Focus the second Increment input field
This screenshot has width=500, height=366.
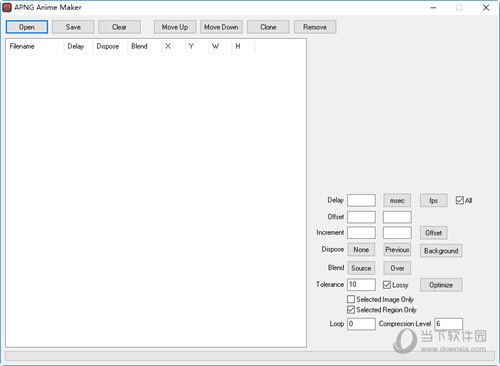[x=397, y=233]
